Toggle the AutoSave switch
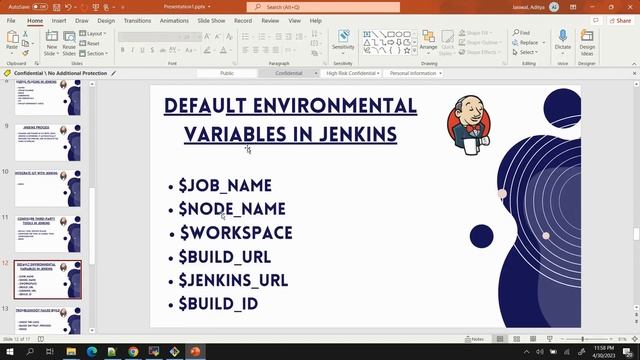The width and height of the screenshot is (640, 360). pyautogui.click(x=40, y=7)
